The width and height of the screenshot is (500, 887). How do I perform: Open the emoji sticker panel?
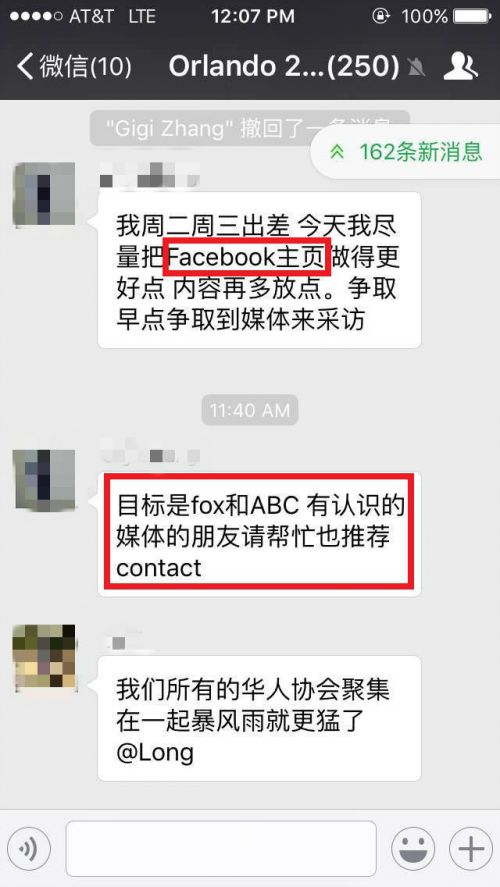point(413,849)
